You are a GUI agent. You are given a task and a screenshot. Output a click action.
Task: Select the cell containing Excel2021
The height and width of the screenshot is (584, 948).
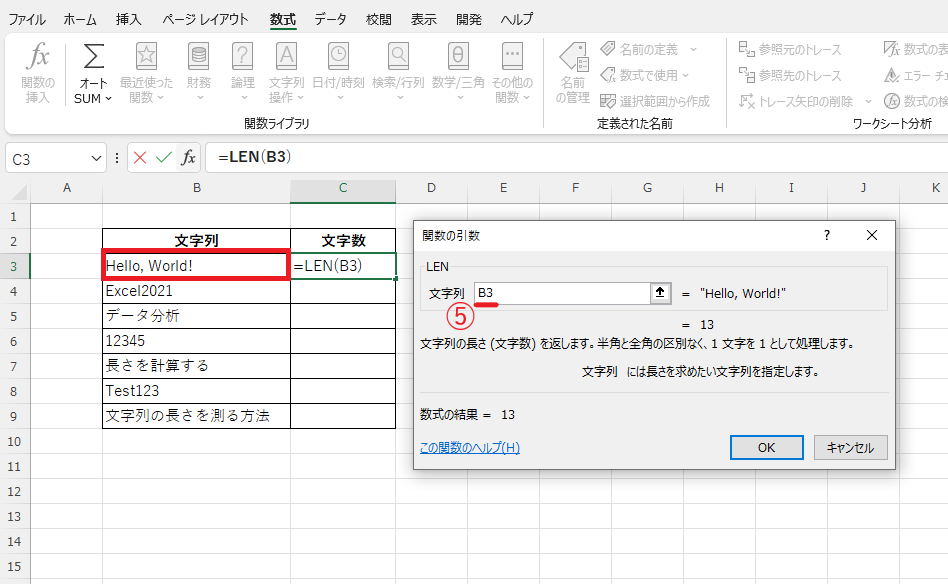point(196,291)
